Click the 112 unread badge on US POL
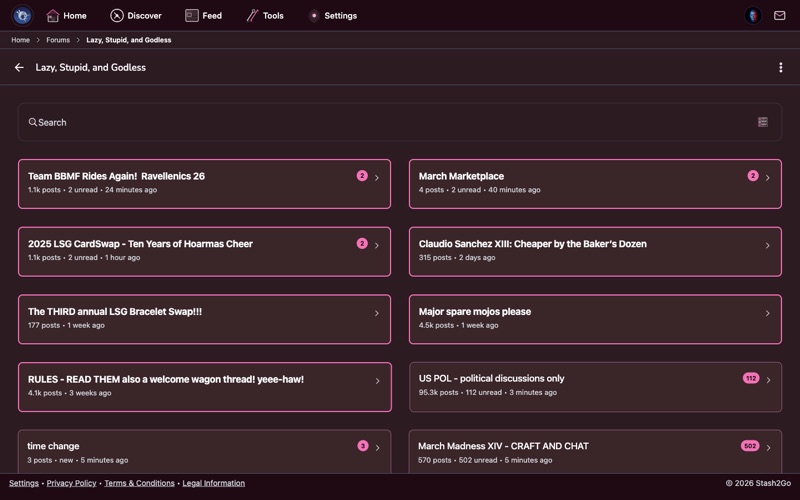 [751, 378]
